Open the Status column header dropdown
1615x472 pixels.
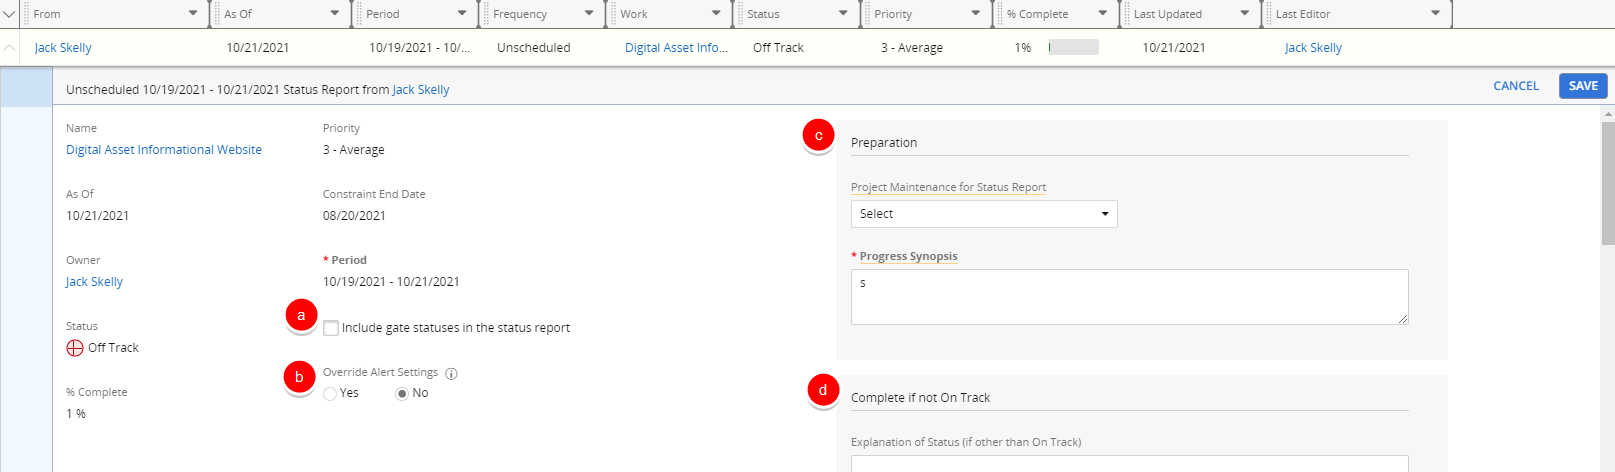pyautogui.click(x=843, y=14)
